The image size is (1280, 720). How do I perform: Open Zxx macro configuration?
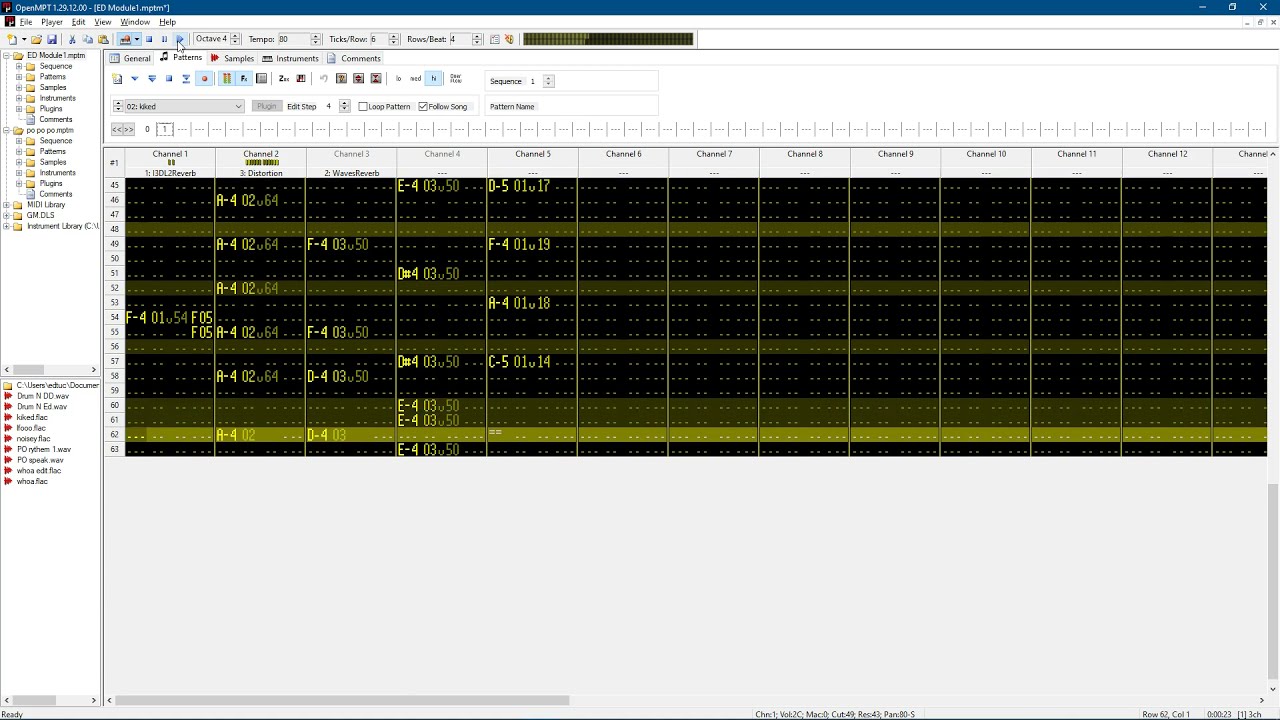point(284,79)
